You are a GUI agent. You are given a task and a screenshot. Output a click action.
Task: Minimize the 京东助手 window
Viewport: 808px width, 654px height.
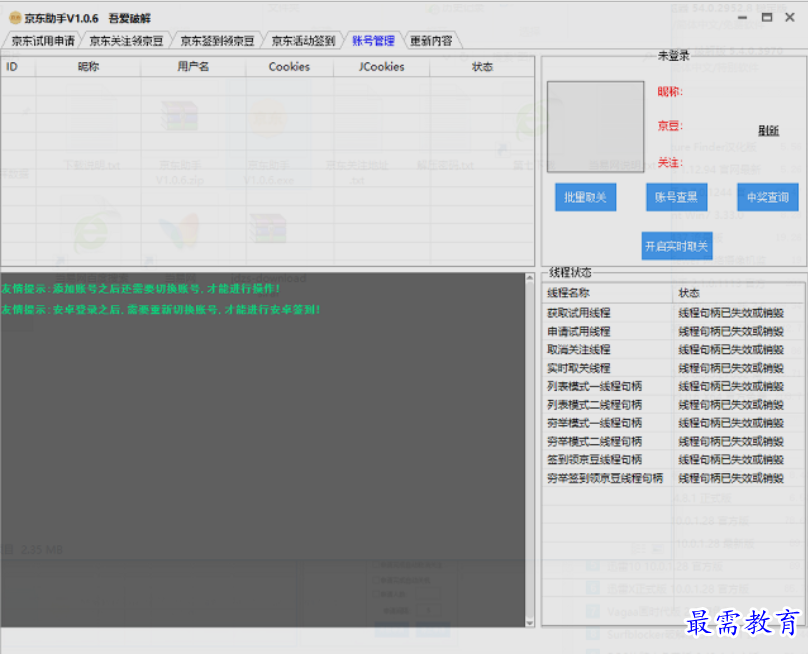tap(742, 18)
